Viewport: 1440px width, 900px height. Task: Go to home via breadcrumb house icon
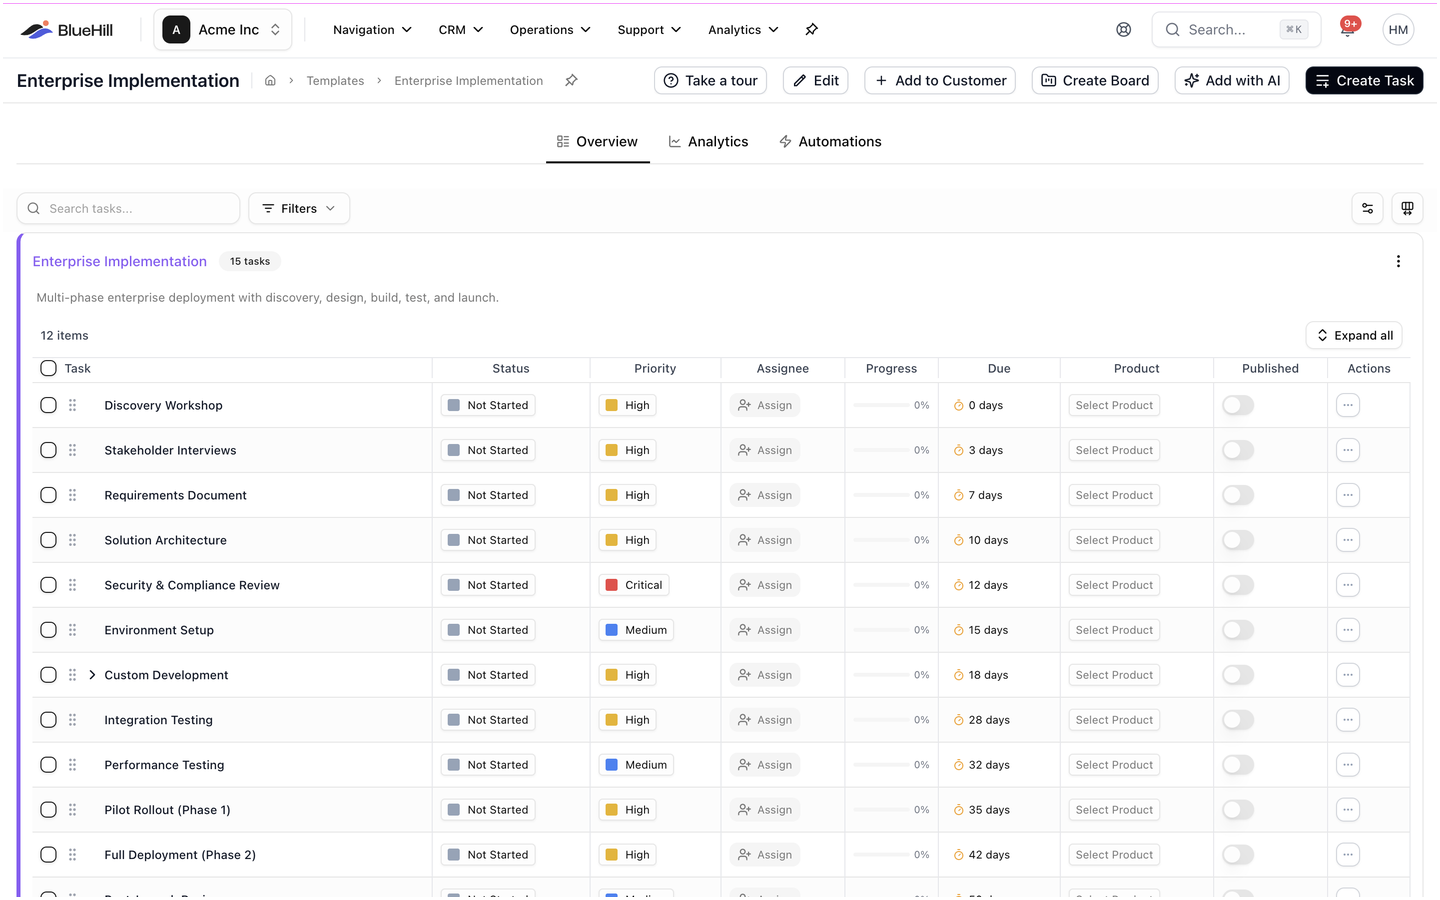click(x=270, y=81)
